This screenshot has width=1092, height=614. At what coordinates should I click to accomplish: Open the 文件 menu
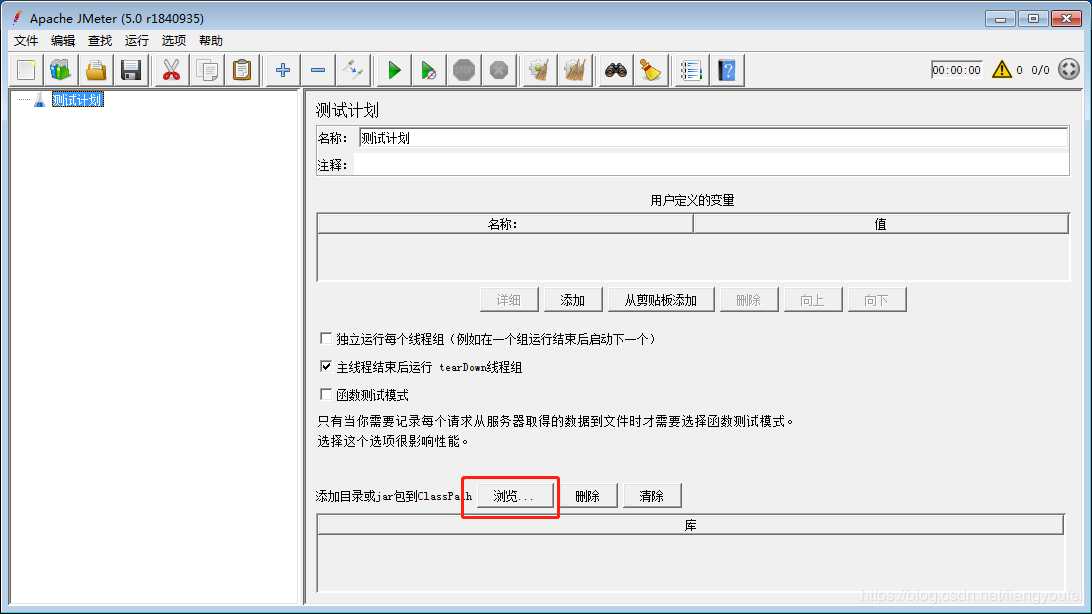click(26, 40)
